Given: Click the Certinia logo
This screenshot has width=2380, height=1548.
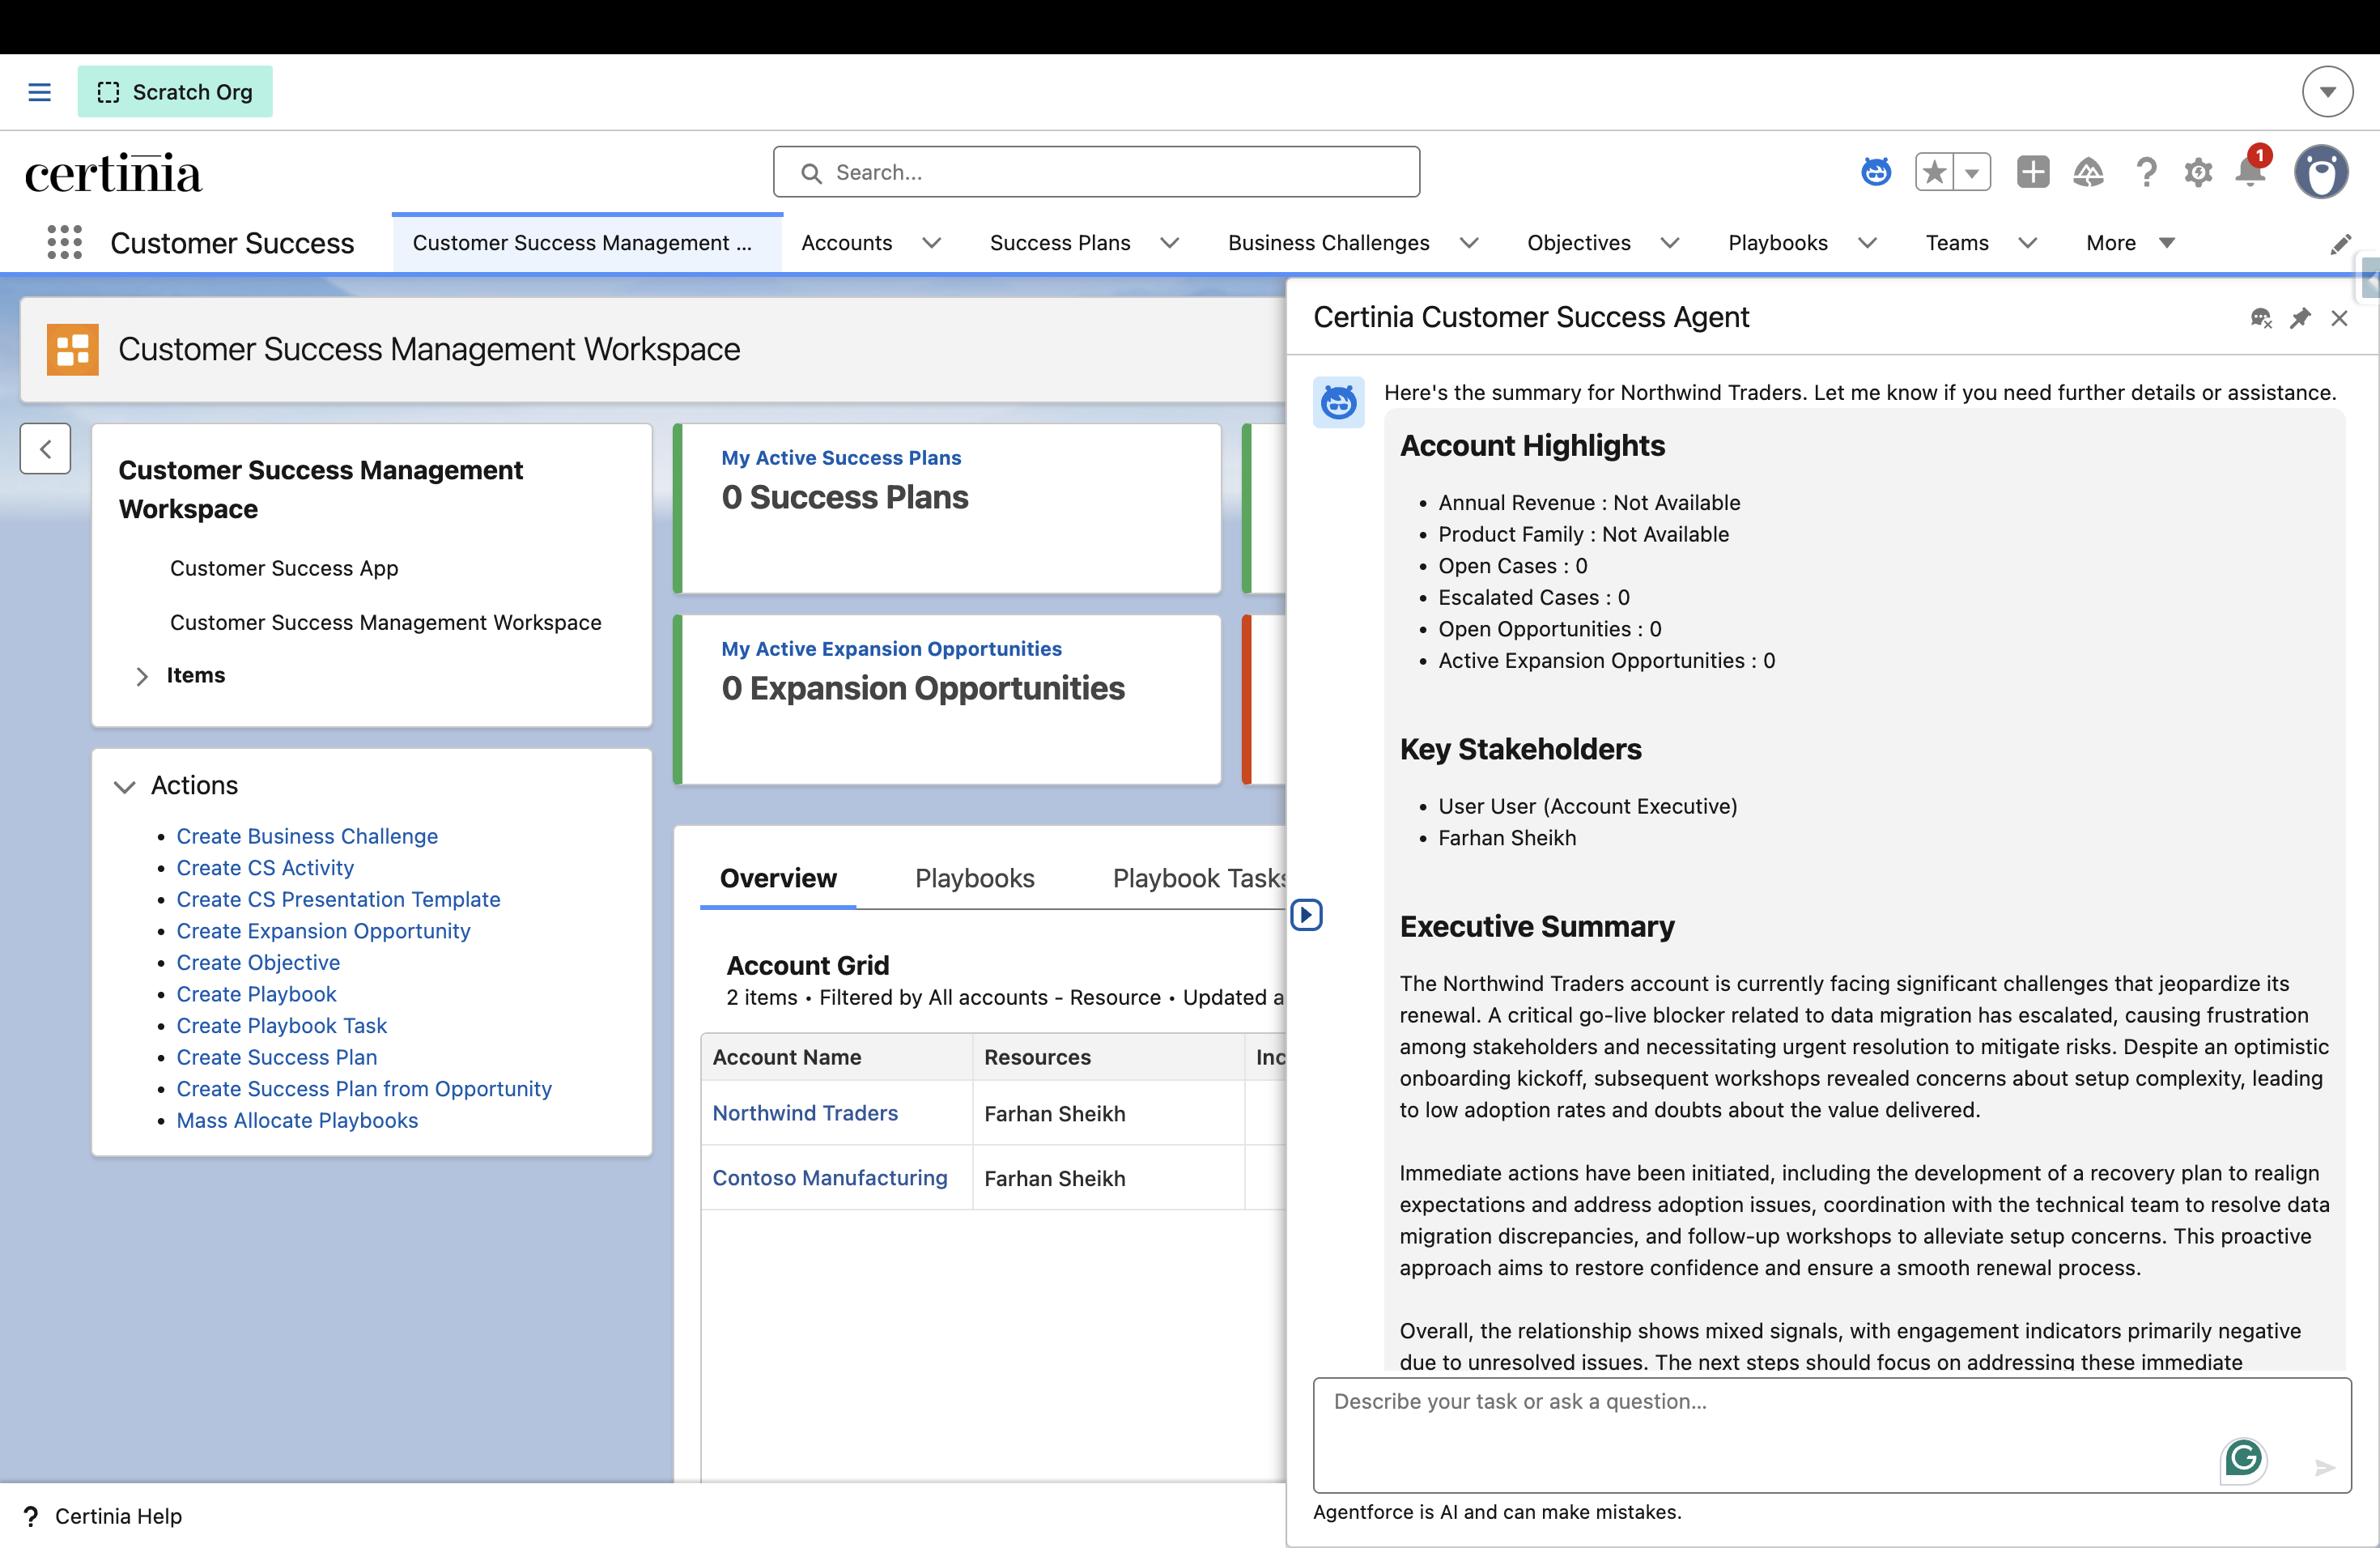Looking at the screenshot, I should click(x=113, y=173).
